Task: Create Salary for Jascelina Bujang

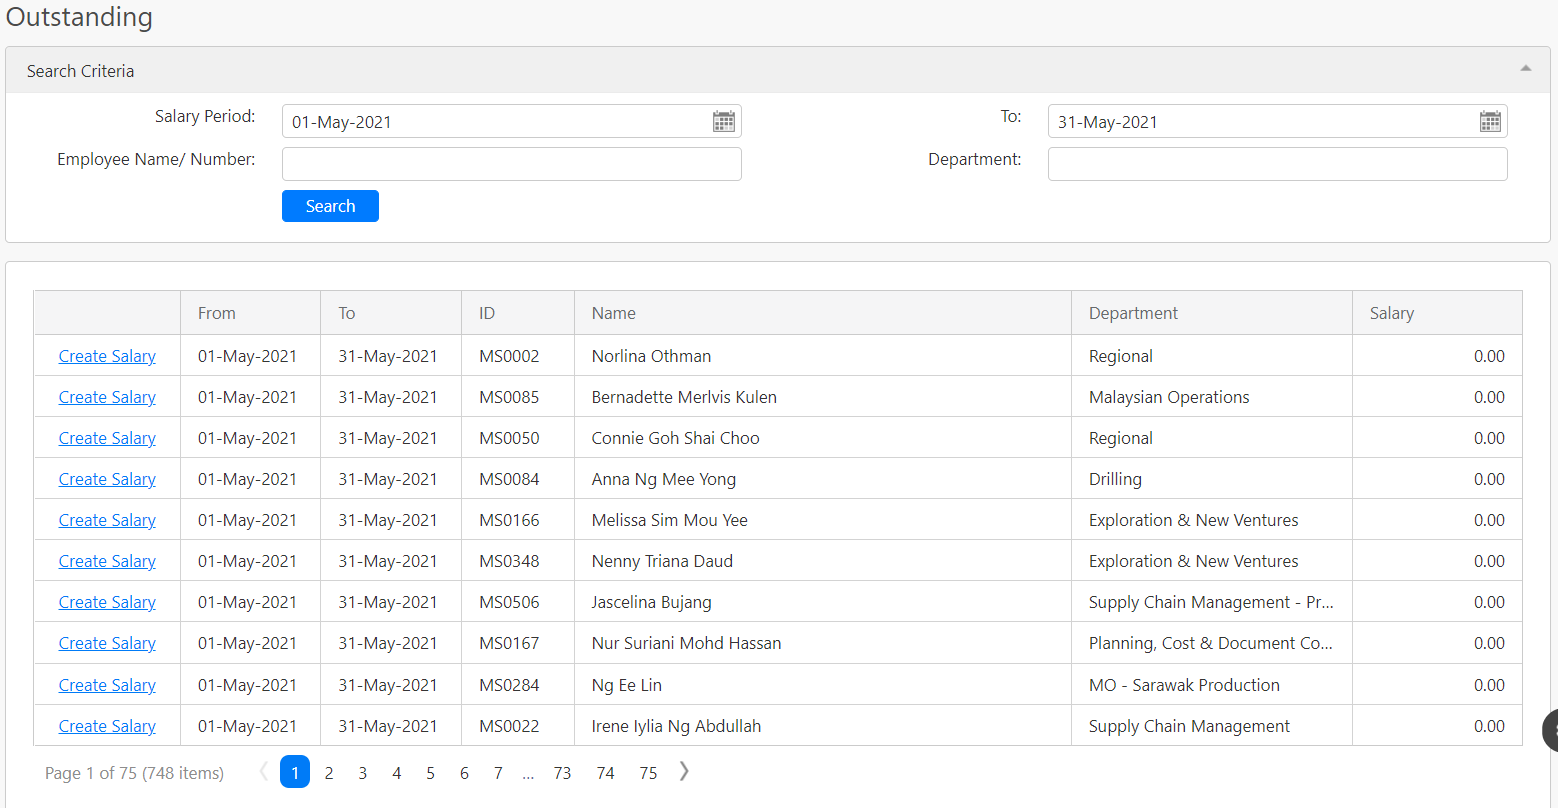Action: (107, 602)
